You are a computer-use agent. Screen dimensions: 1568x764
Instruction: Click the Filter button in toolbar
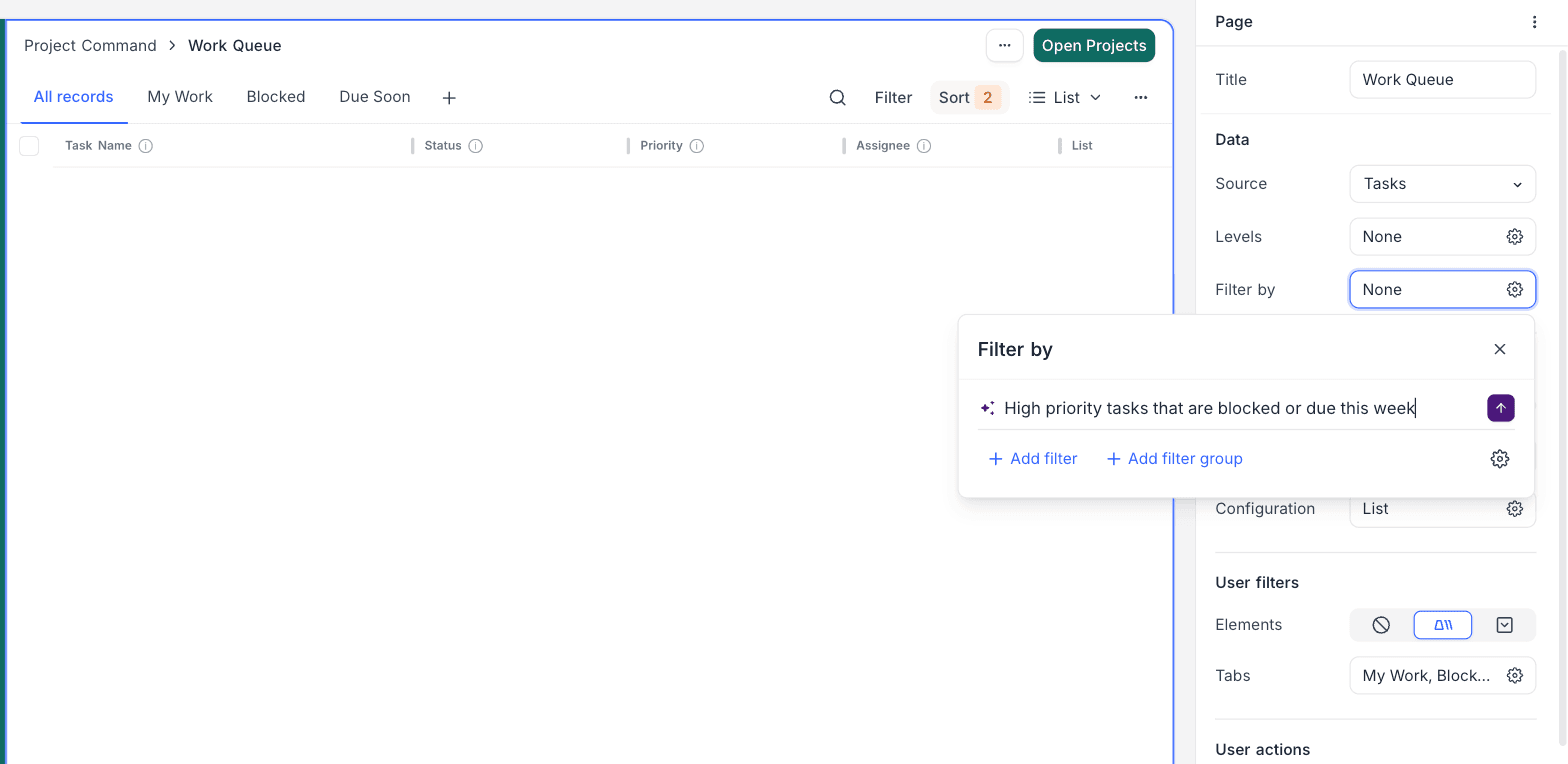click(x=893, y=97)
